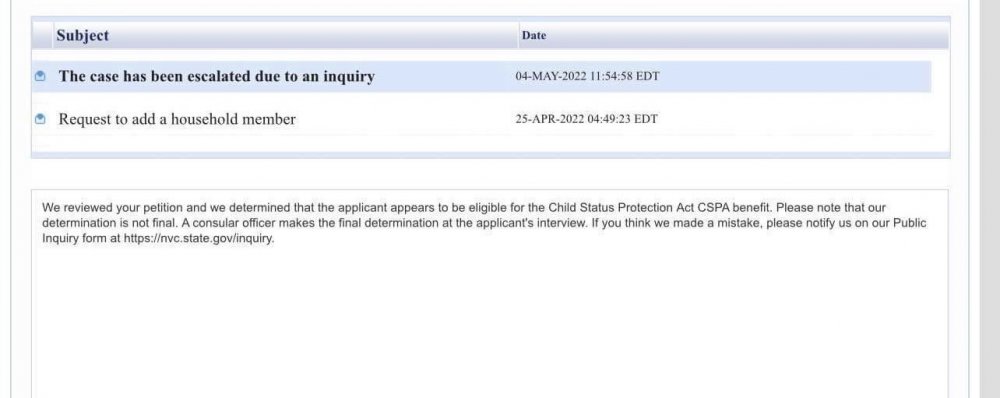Open 'Request to add a household member' message
The image size is (1000, 398).
[x=177, y=119]
